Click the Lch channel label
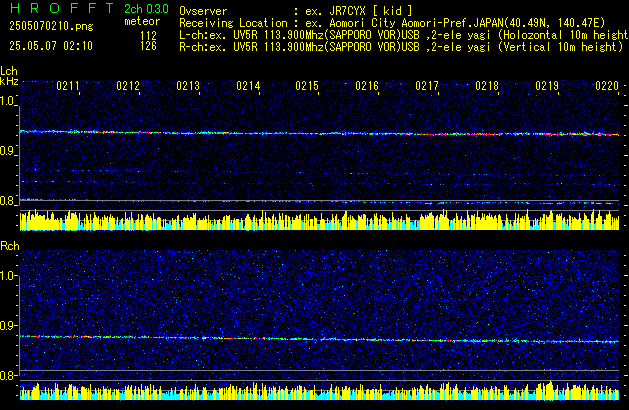The height and width of the screenshot is (410, 629). (x=9, y=71)
